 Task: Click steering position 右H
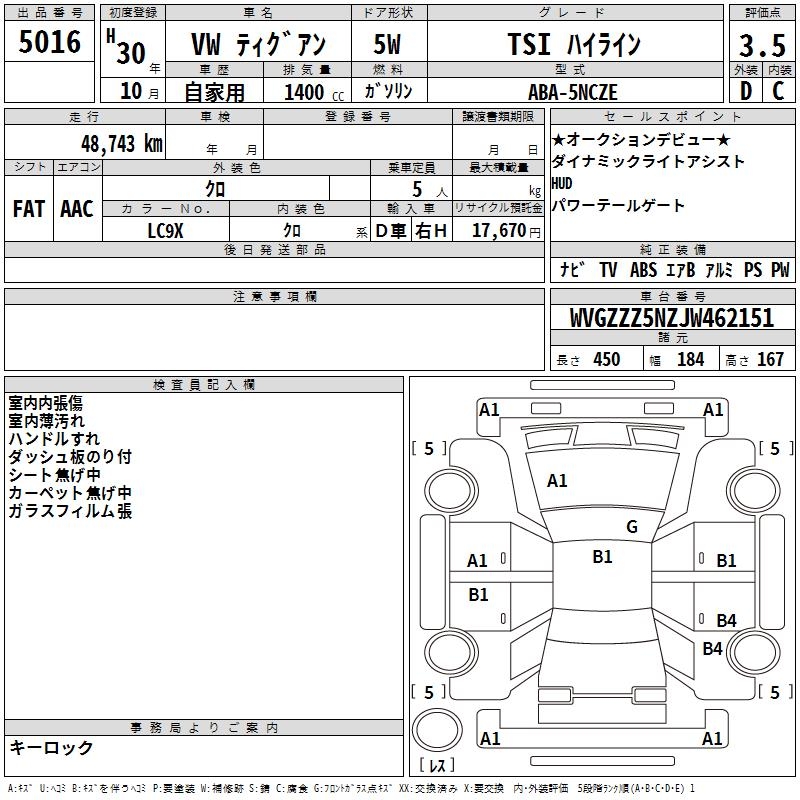pyautogui.click(x=431, y=231)
